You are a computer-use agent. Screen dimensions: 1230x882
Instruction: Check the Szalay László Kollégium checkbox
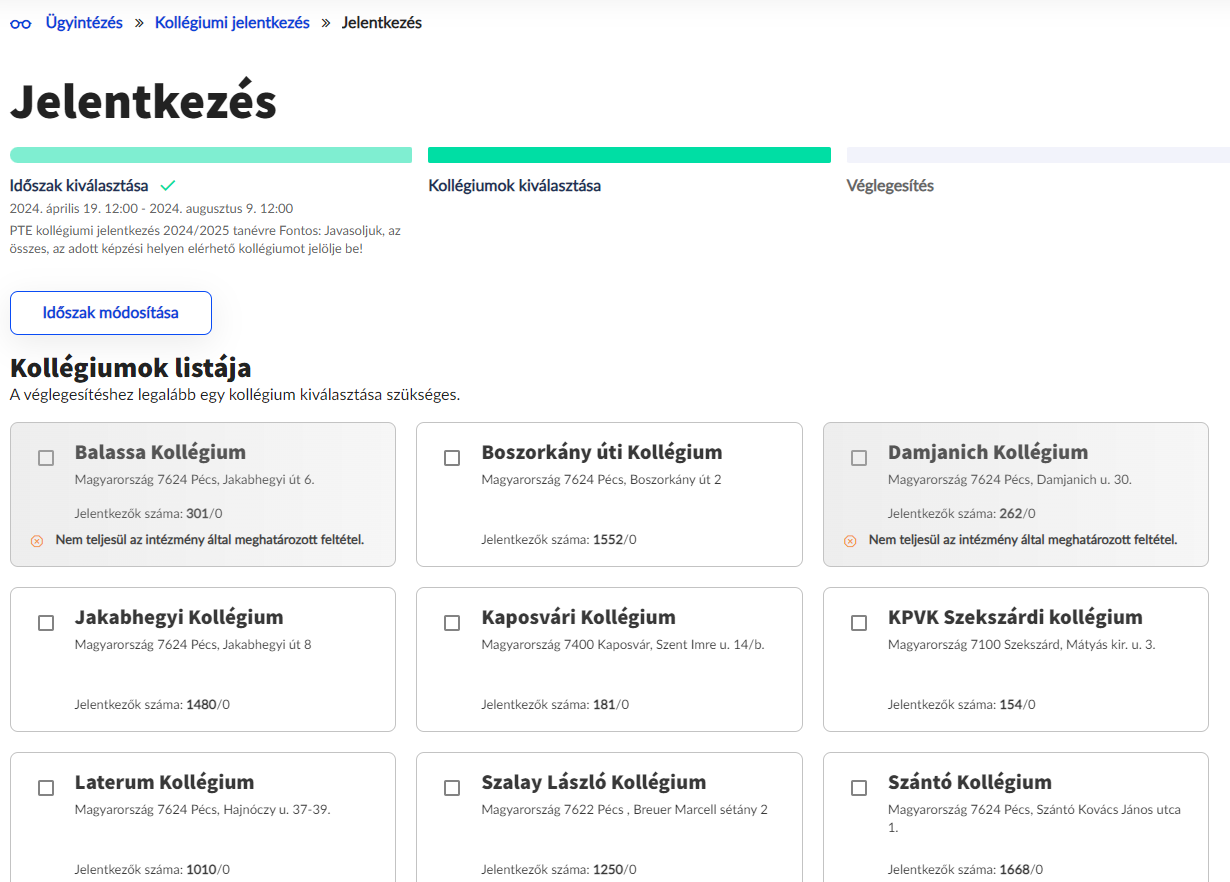click(x=452, y=788)
